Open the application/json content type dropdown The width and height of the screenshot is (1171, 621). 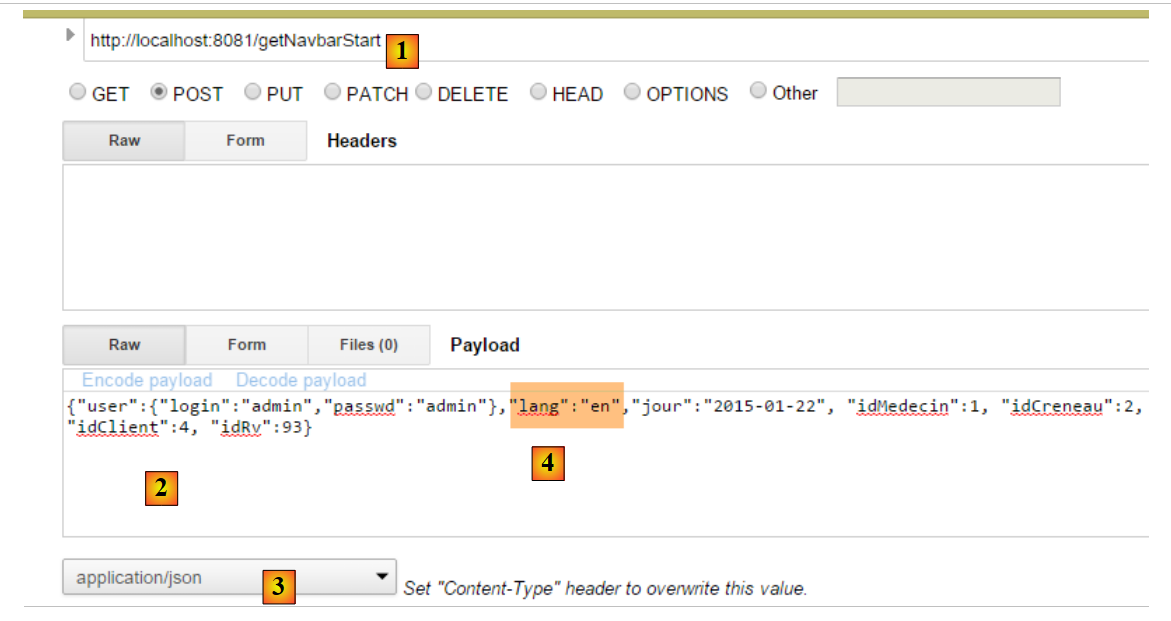(229, 577)
